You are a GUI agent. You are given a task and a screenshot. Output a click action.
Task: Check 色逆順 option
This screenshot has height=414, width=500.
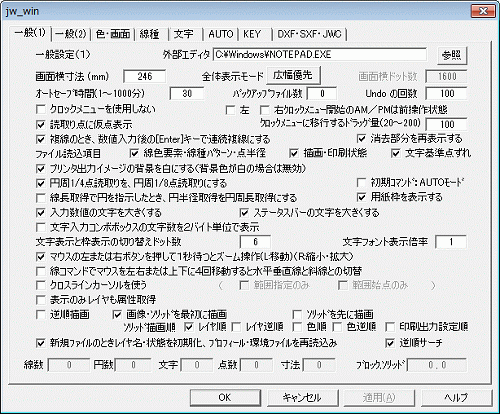(x=337, y=327)
